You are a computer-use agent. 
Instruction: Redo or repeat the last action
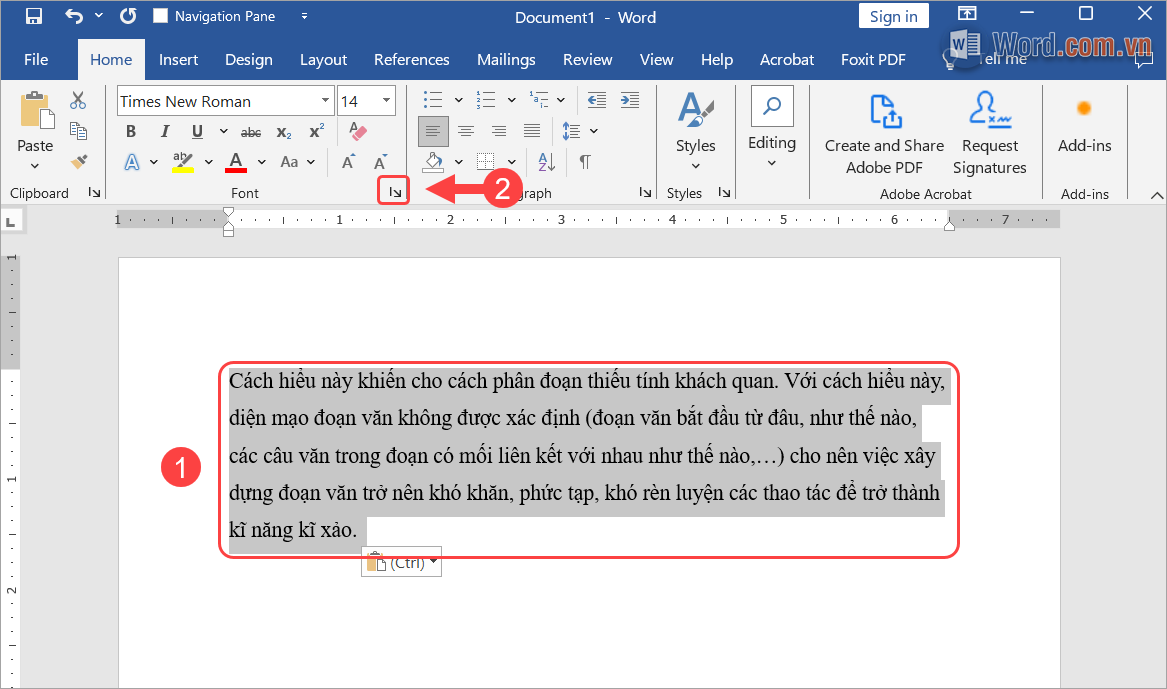(x=128, y=16)
